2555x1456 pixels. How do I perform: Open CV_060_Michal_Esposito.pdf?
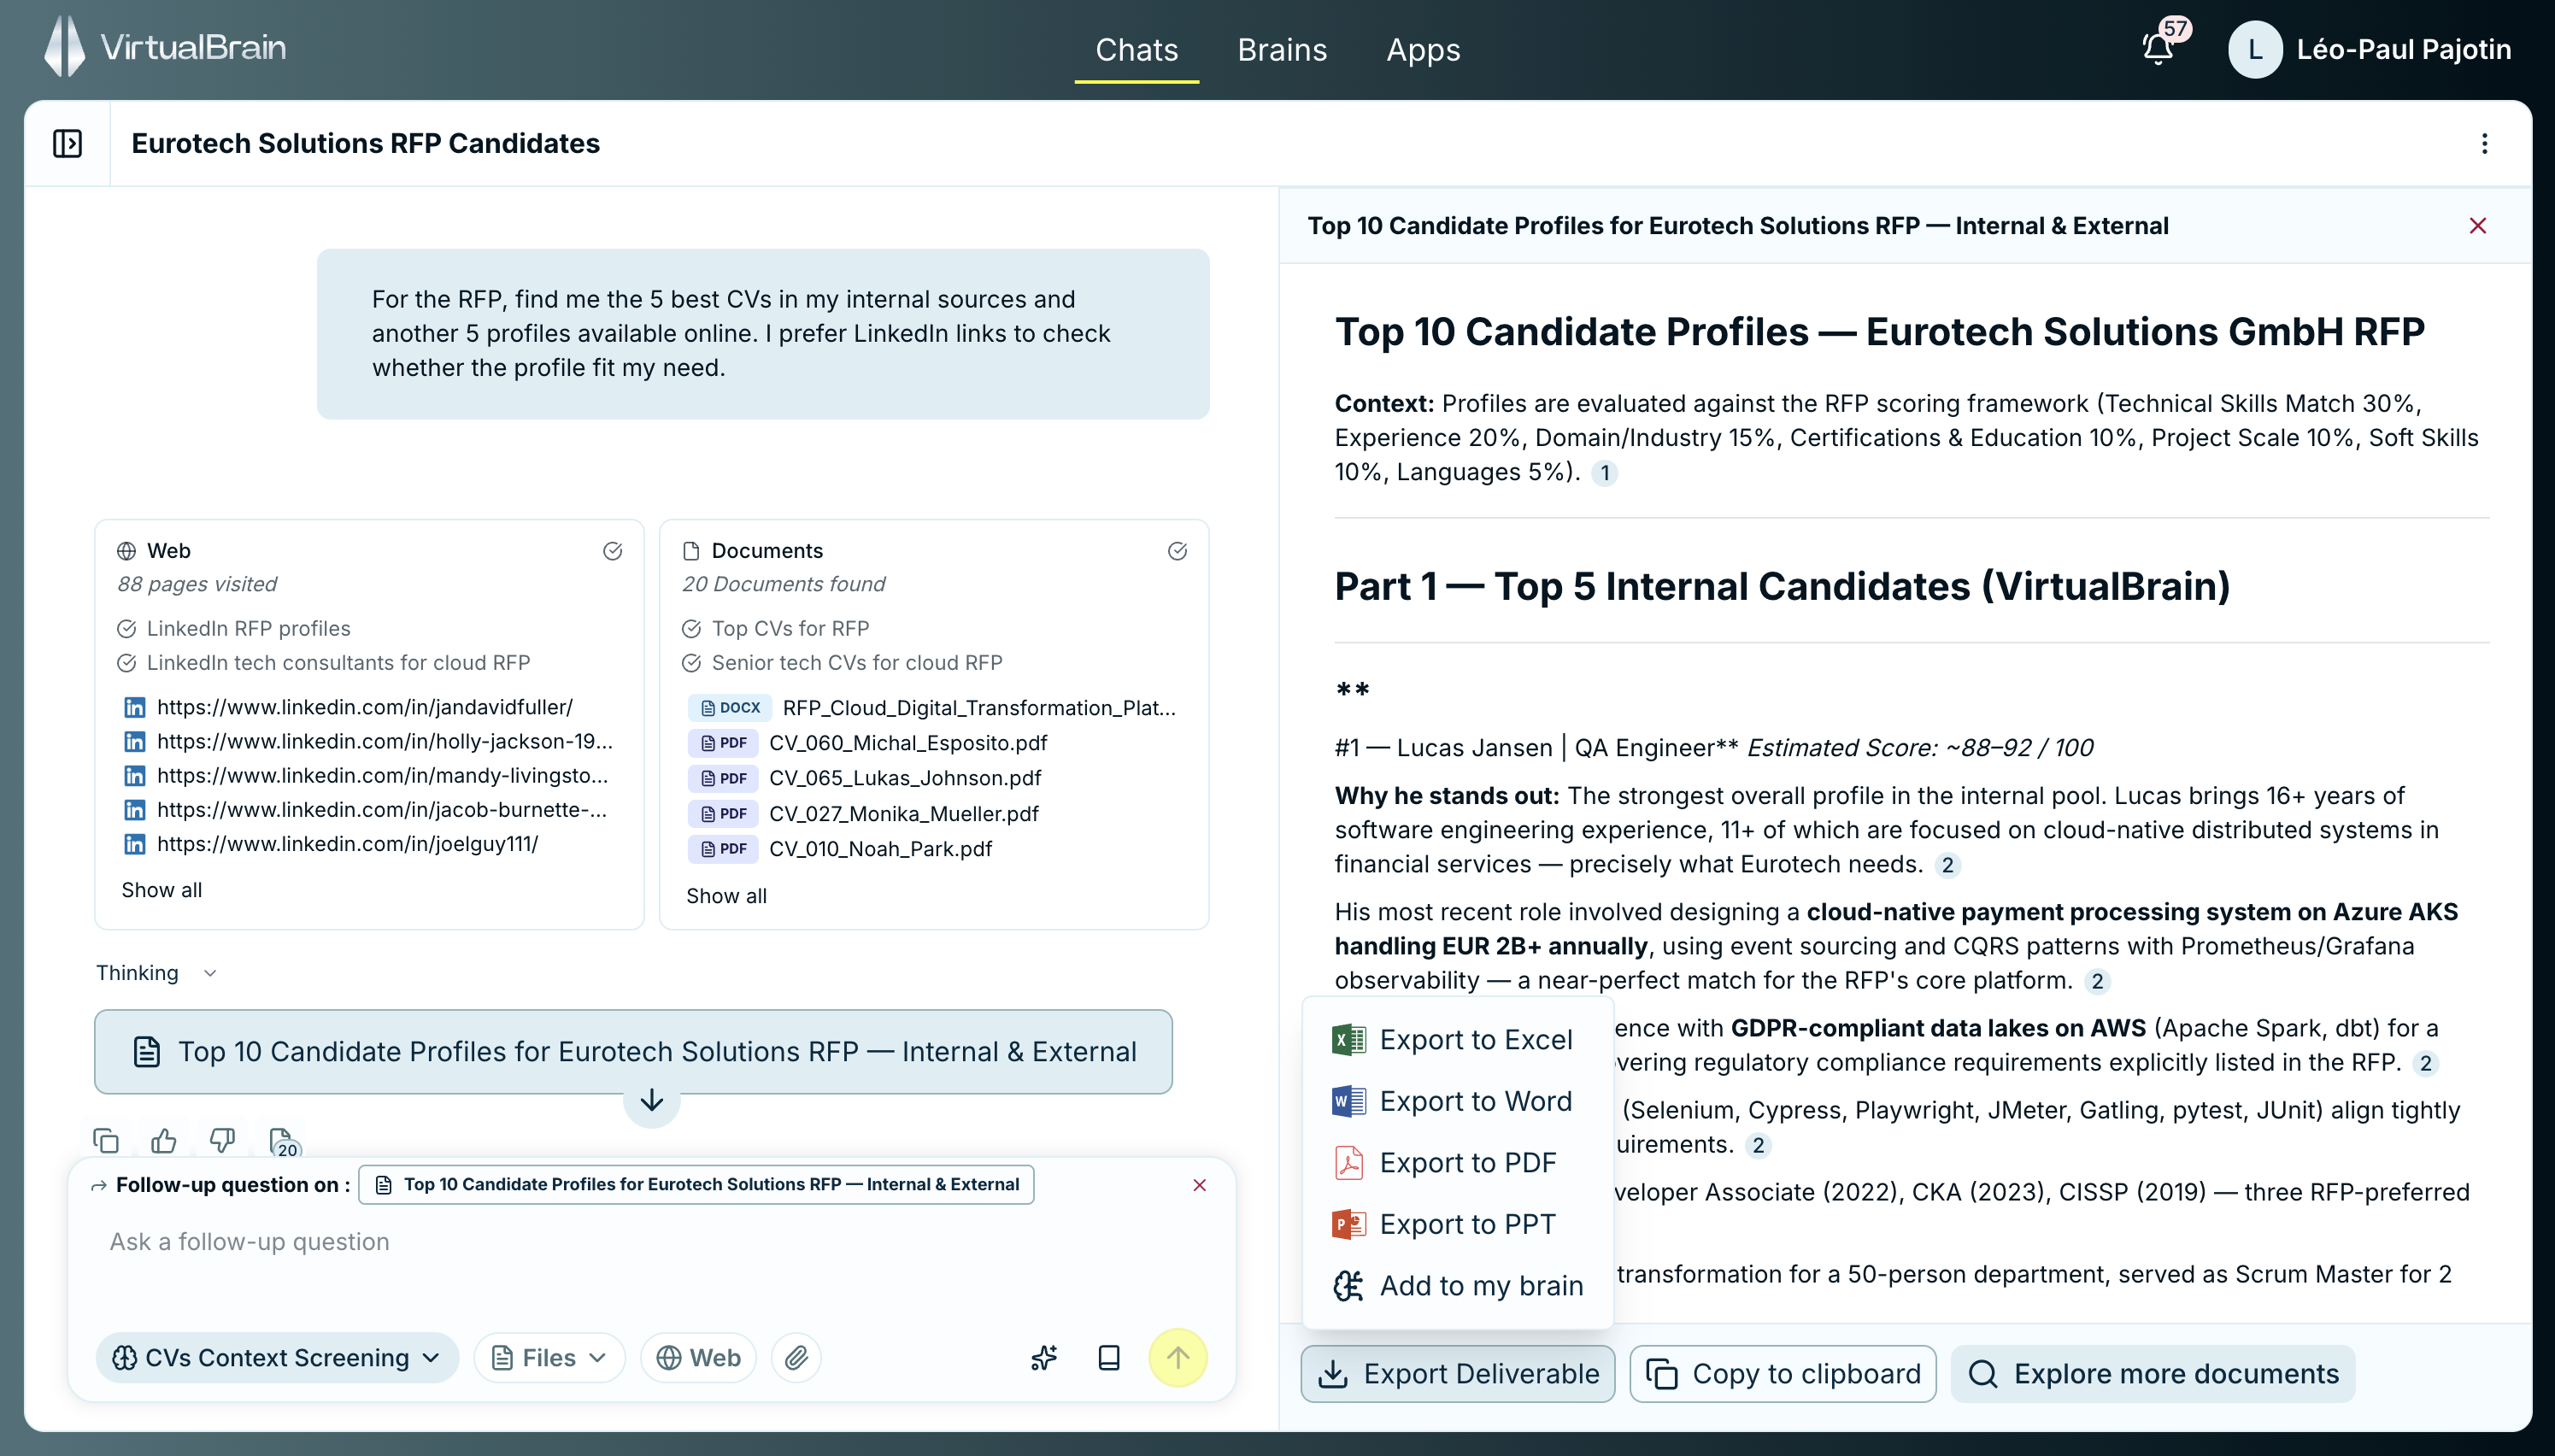[867, 743]
